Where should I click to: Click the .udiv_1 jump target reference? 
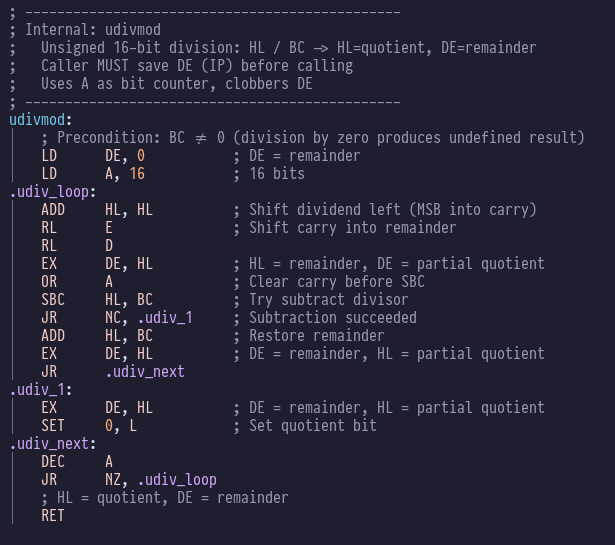(x=165, y=318)
